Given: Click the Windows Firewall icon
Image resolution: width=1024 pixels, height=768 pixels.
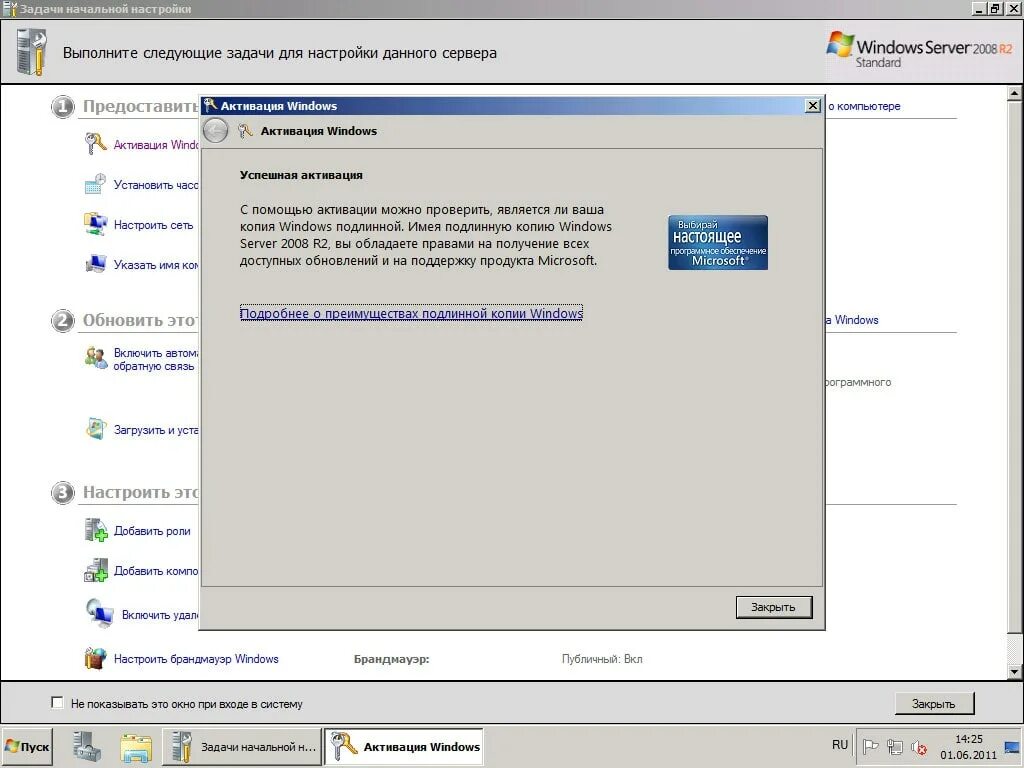Looking at the screenshot, I should pyautogui.click(x=95, y=658).
